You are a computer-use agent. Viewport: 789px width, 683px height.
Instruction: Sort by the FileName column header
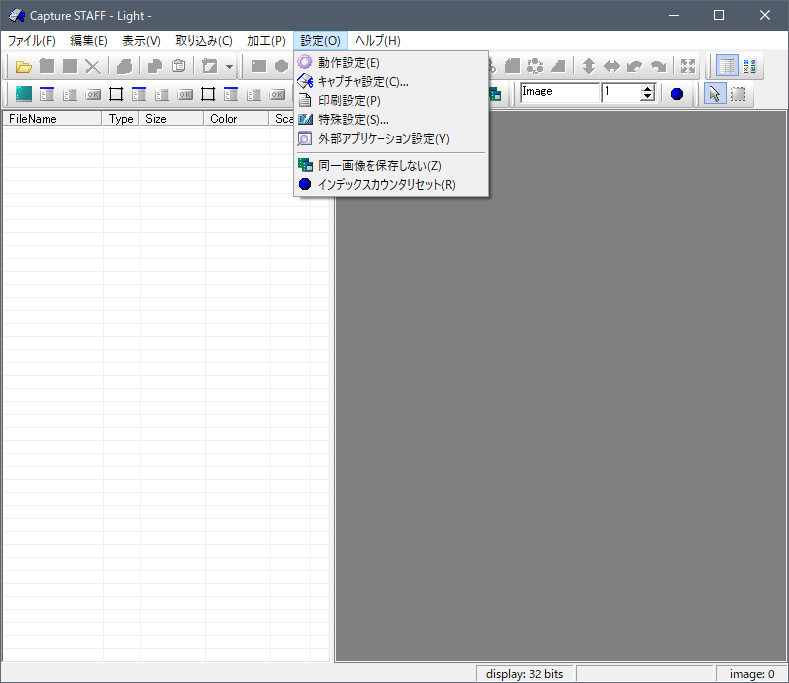[52, 119]
